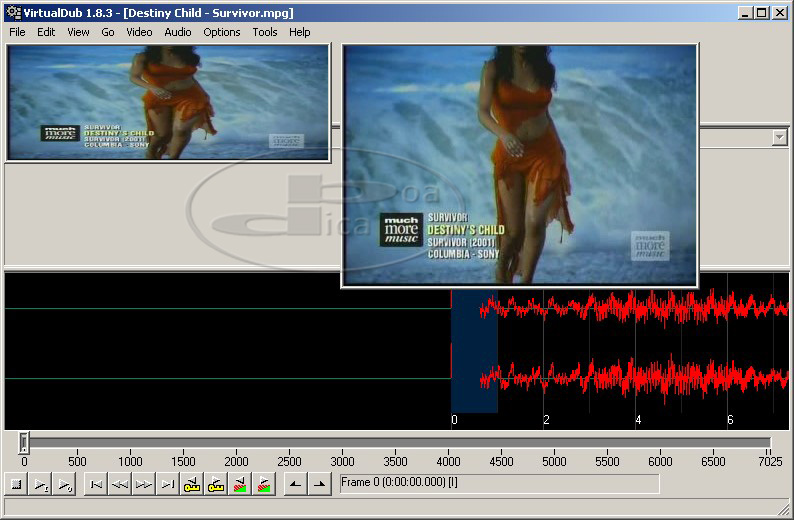Image resolution: width=794 pixels, height=520 pixels.
Task: Go to the next keyframe
Action: click(x=216, y=485)
